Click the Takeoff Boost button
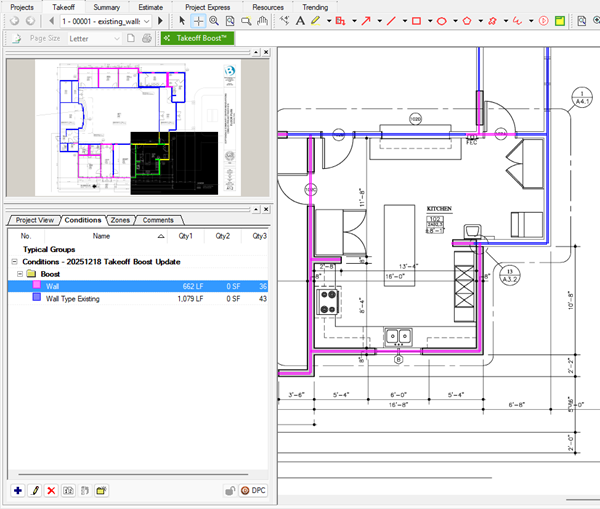This screenshot has height=509, width=600. 196,38
